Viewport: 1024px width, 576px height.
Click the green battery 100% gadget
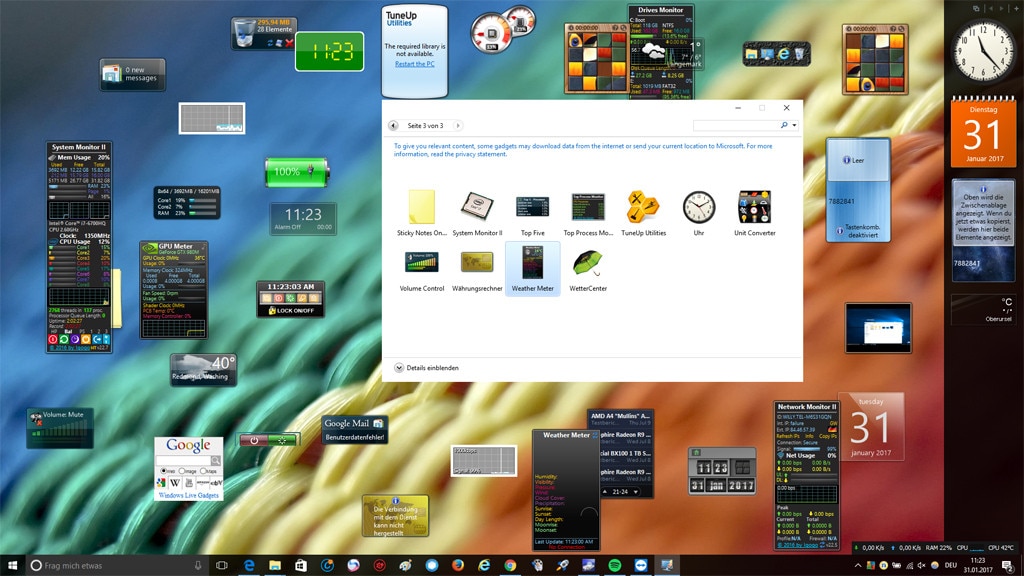click(296, 172)
